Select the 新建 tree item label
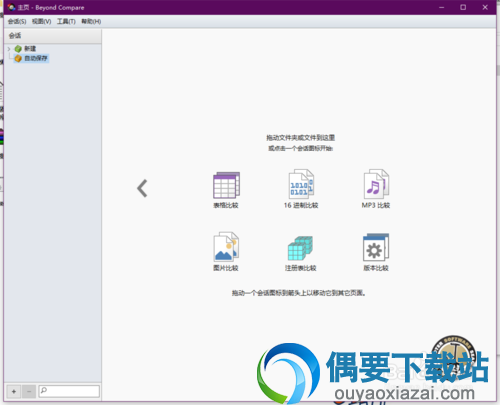500x405 pixels. click(x=30, y=49)
